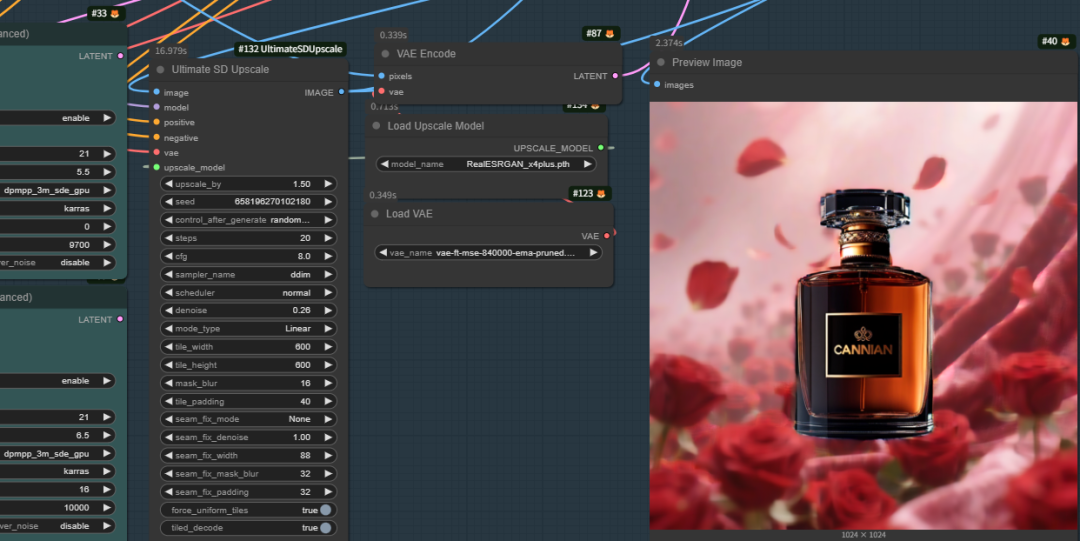This screenshot has height=541, width=1080.
Task: Click the seam_fix_denoise value field
Action: (x=248, y=437)
